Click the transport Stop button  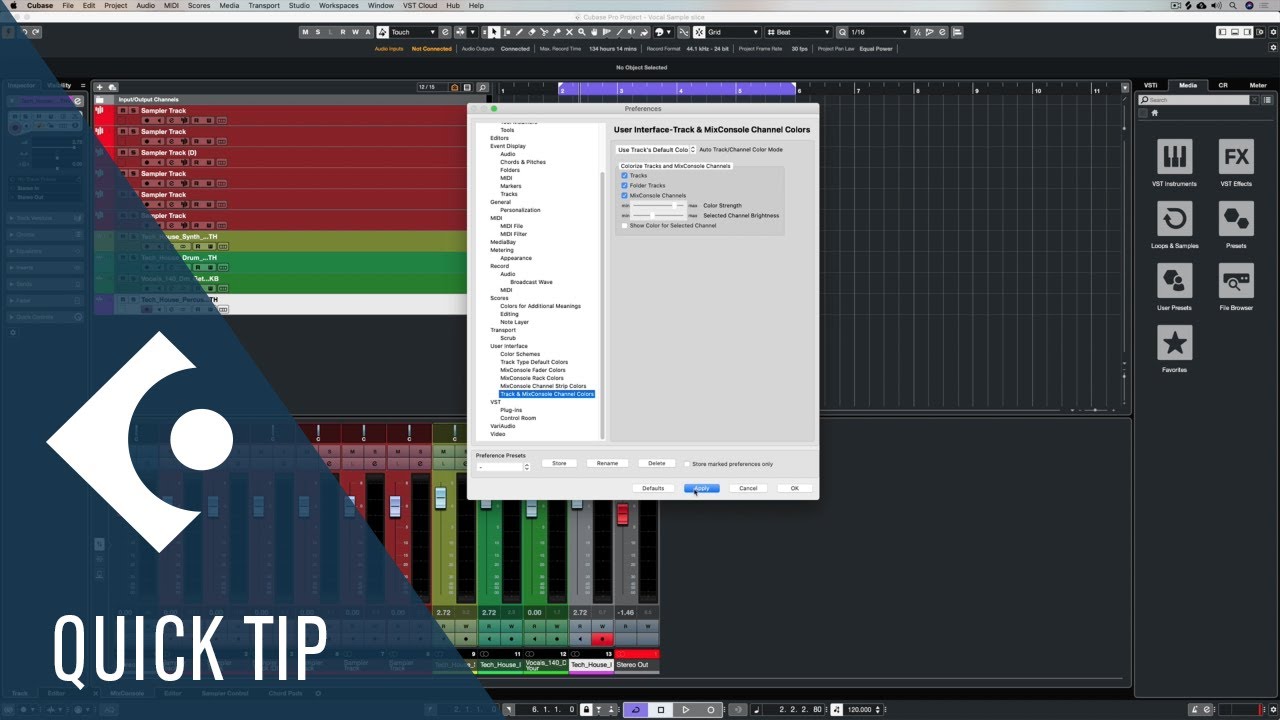[661, 710]
